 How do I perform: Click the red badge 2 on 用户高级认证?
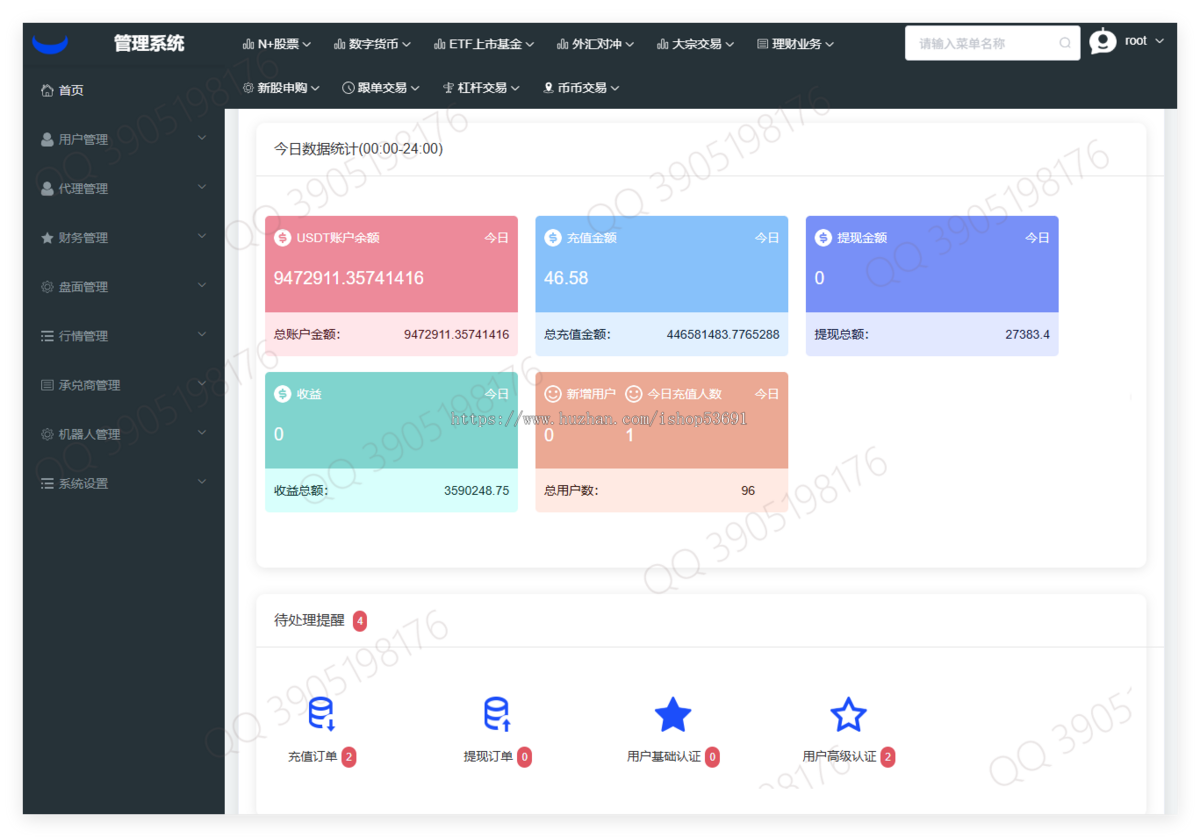(888, 757)
